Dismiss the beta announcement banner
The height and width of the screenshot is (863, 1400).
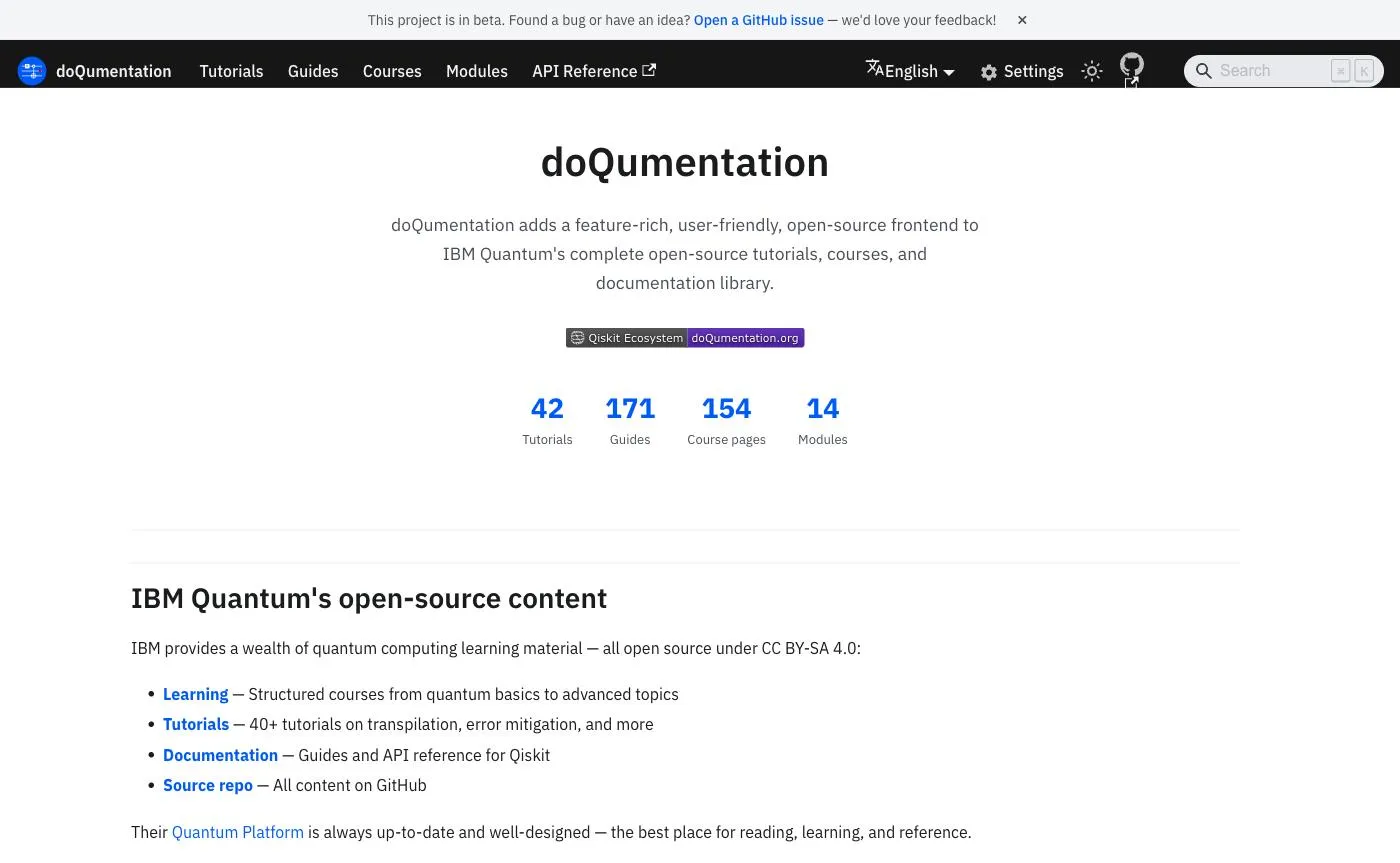(x=1022, y=20)
